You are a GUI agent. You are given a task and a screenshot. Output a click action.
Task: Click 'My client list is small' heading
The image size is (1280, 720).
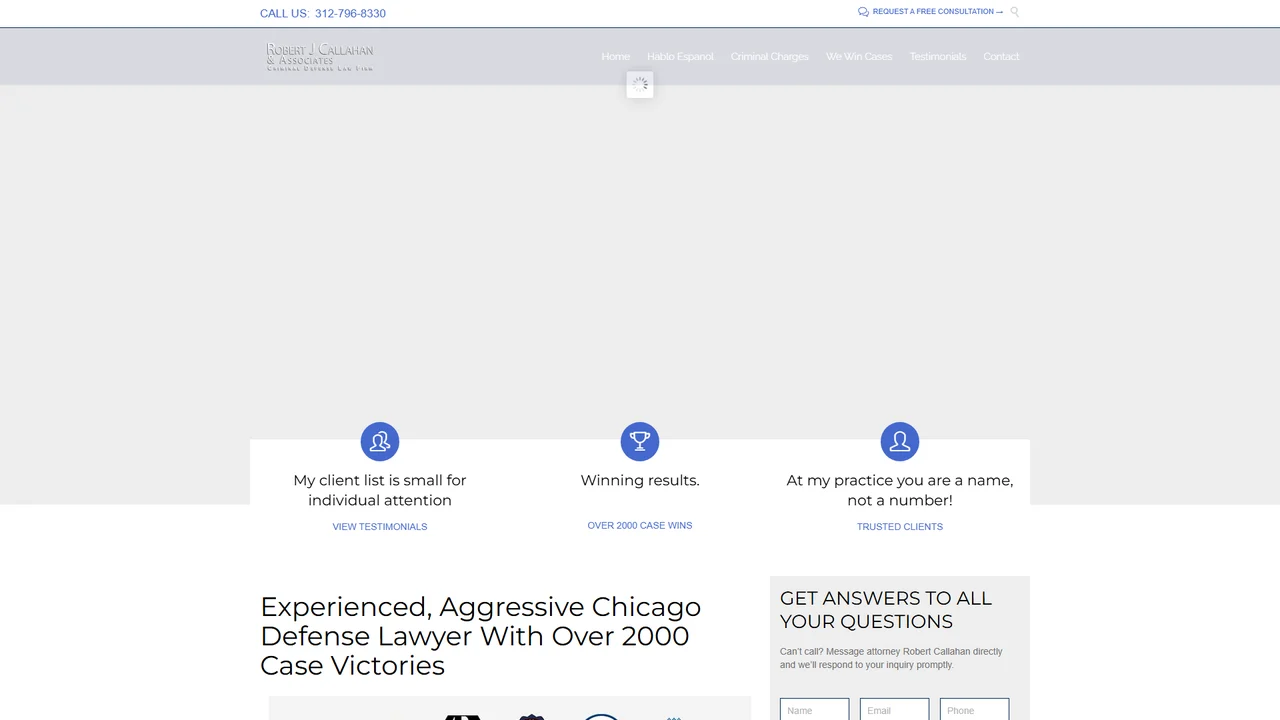(x=380, y=490)
